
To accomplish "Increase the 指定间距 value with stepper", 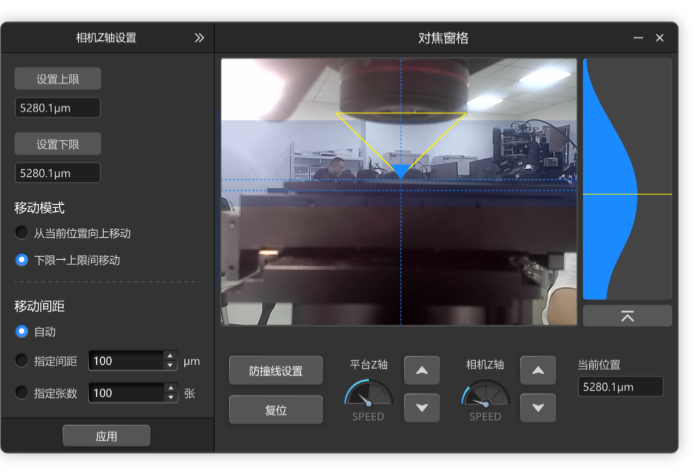I will (x=170, y=356).
